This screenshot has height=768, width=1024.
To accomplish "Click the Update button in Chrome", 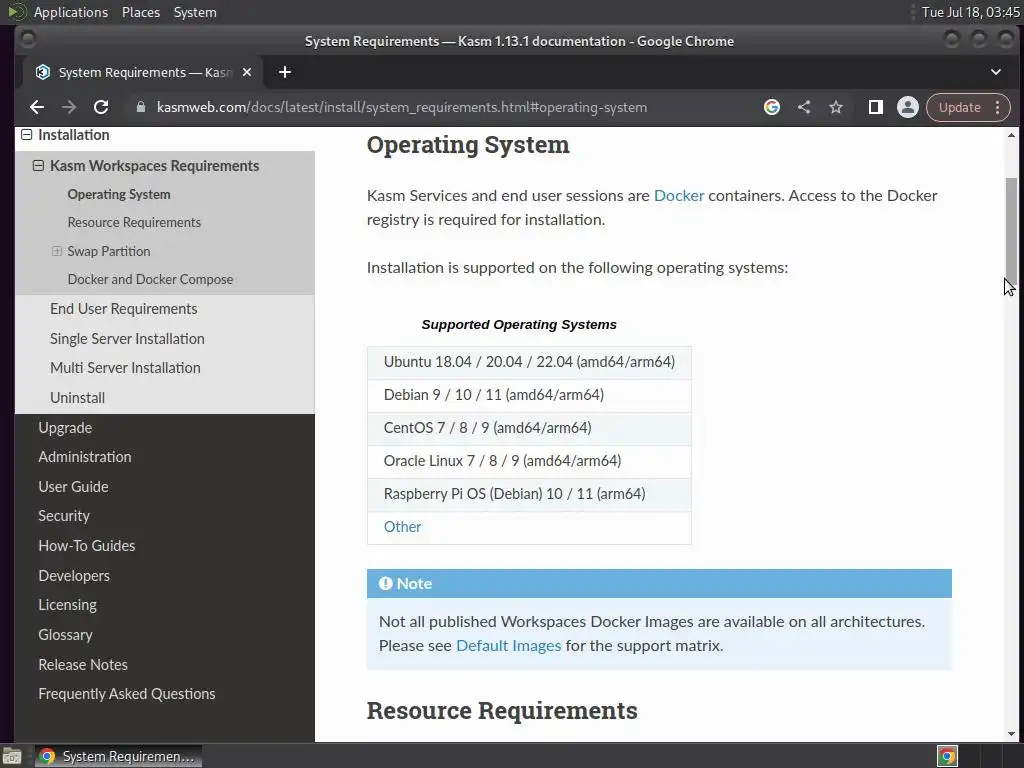I will 959,107.
